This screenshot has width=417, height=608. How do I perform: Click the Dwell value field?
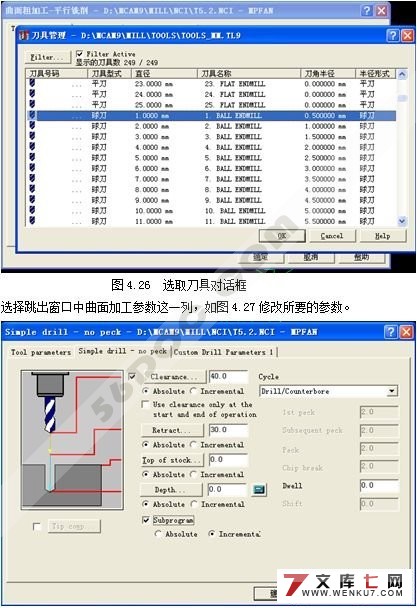point(379,485)
